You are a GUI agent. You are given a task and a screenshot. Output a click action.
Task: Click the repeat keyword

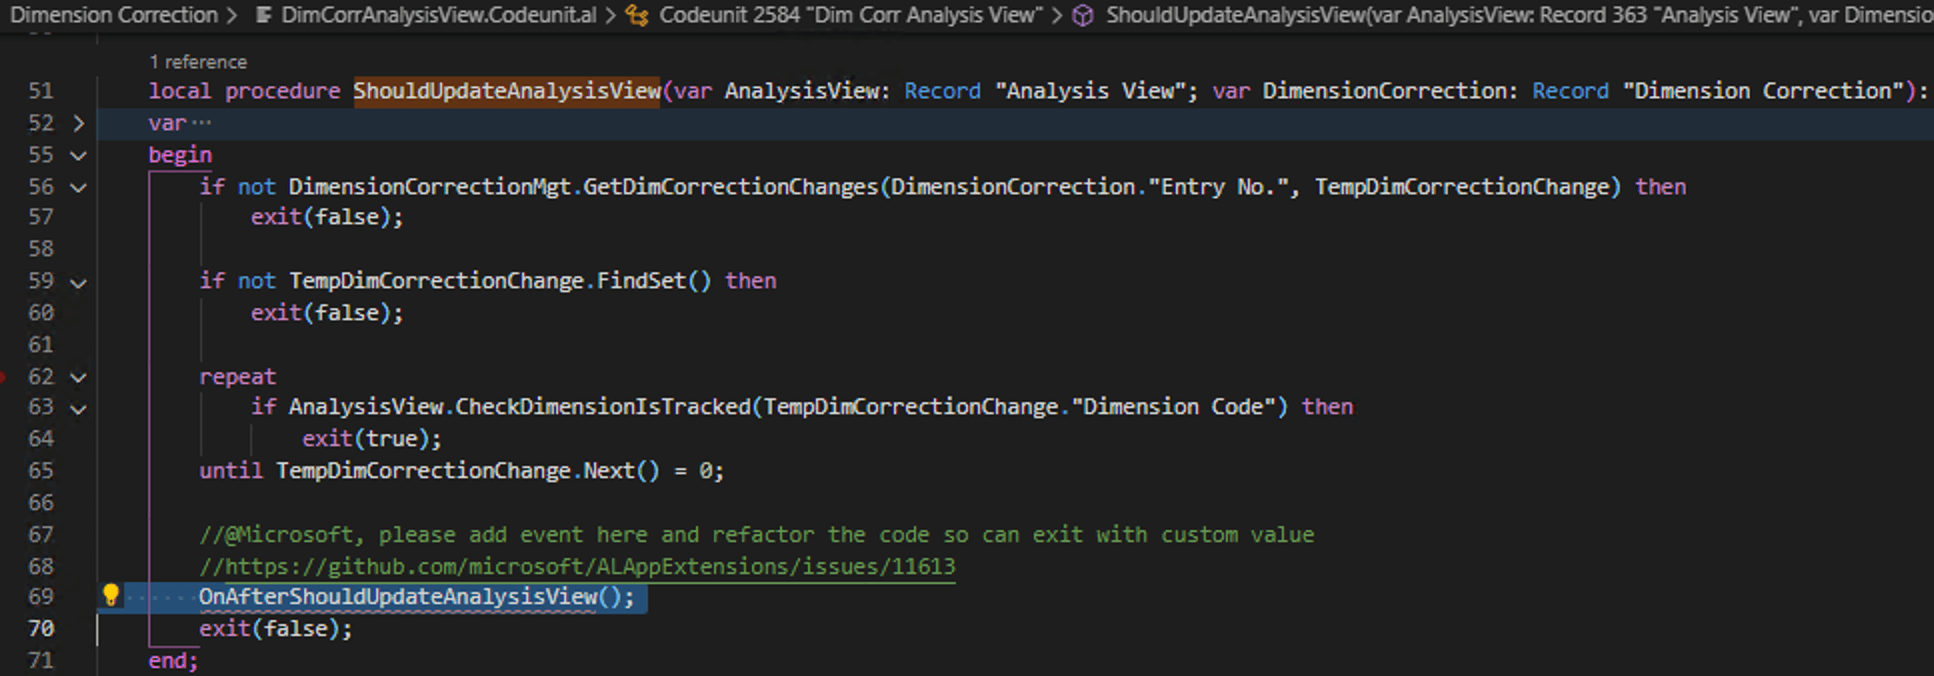[x=237, y=377]
